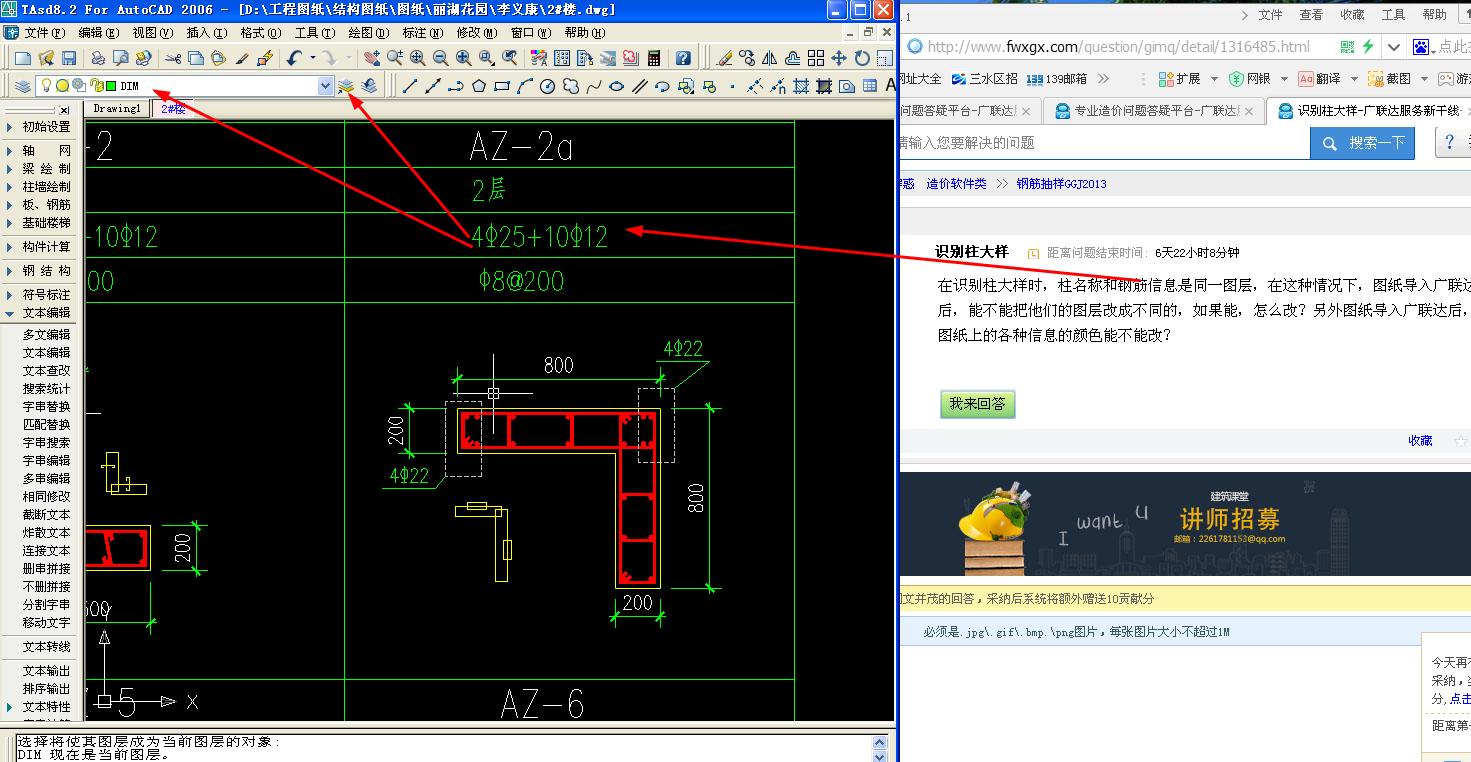Click the green DIM layer color swatch

[111, 86]
